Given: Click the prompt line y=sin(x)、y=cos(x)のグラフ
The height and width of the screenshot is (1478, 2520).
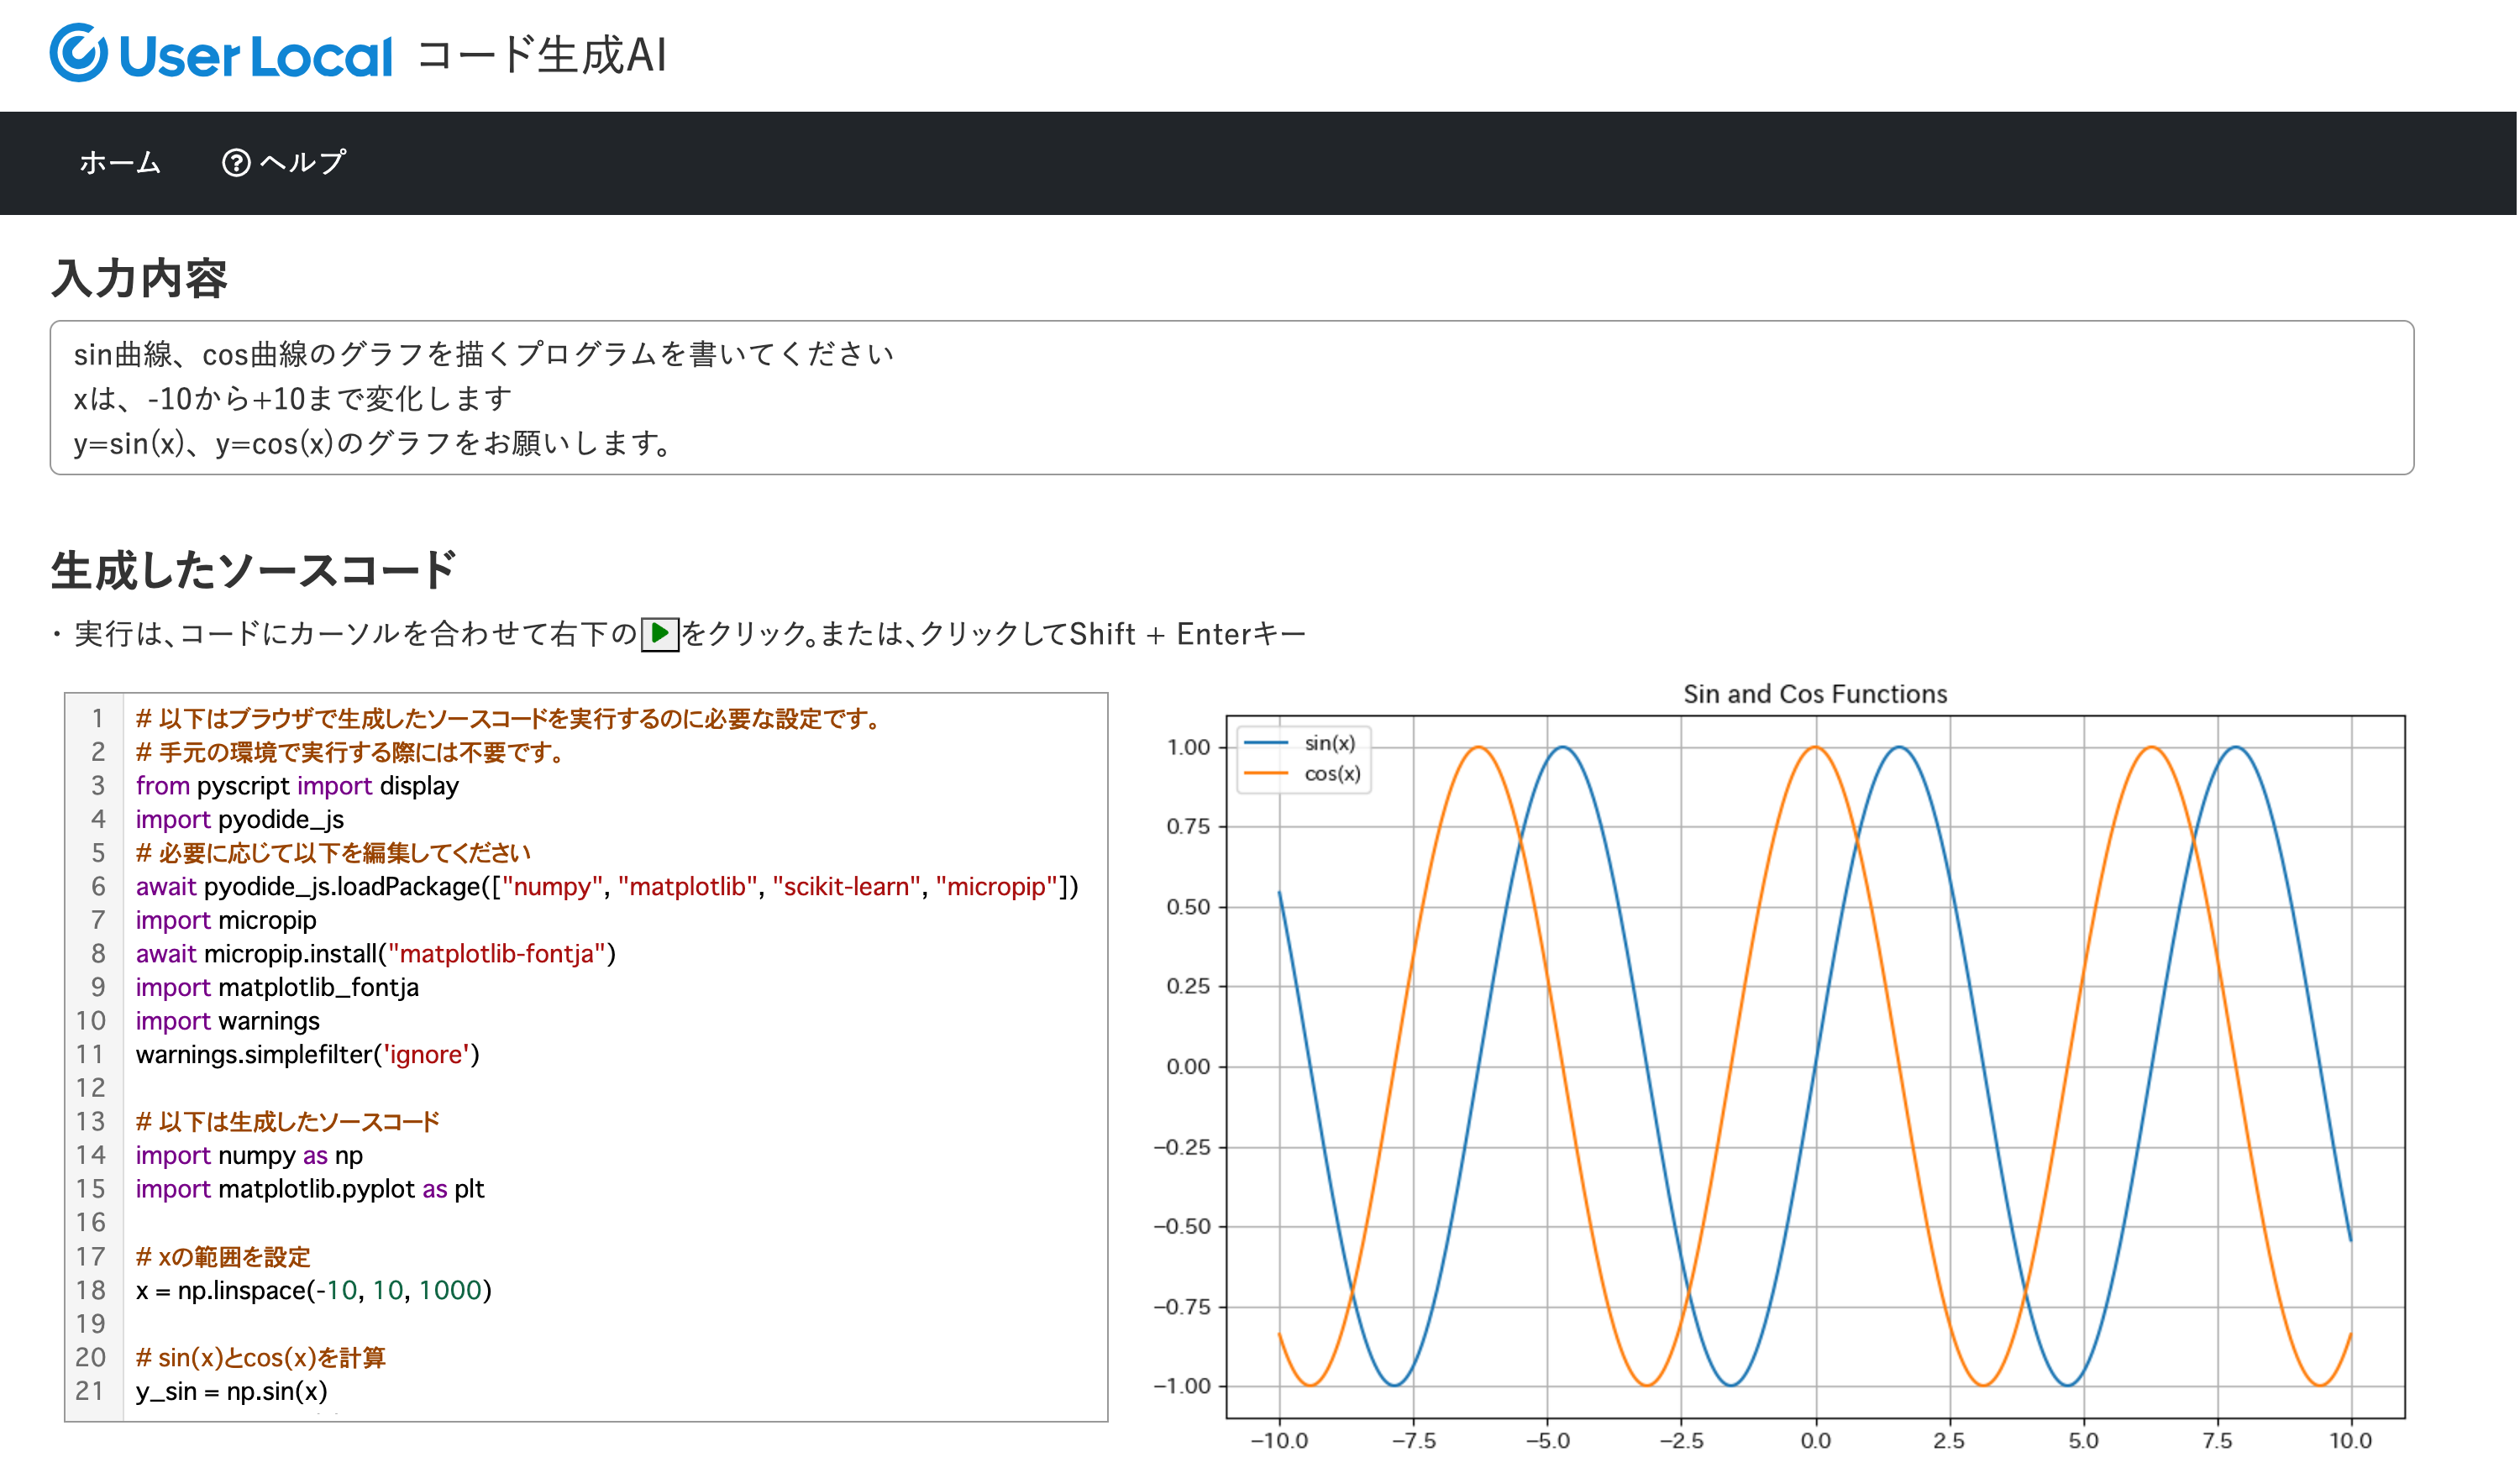Looking at the screenshot, I should point(372,444).
